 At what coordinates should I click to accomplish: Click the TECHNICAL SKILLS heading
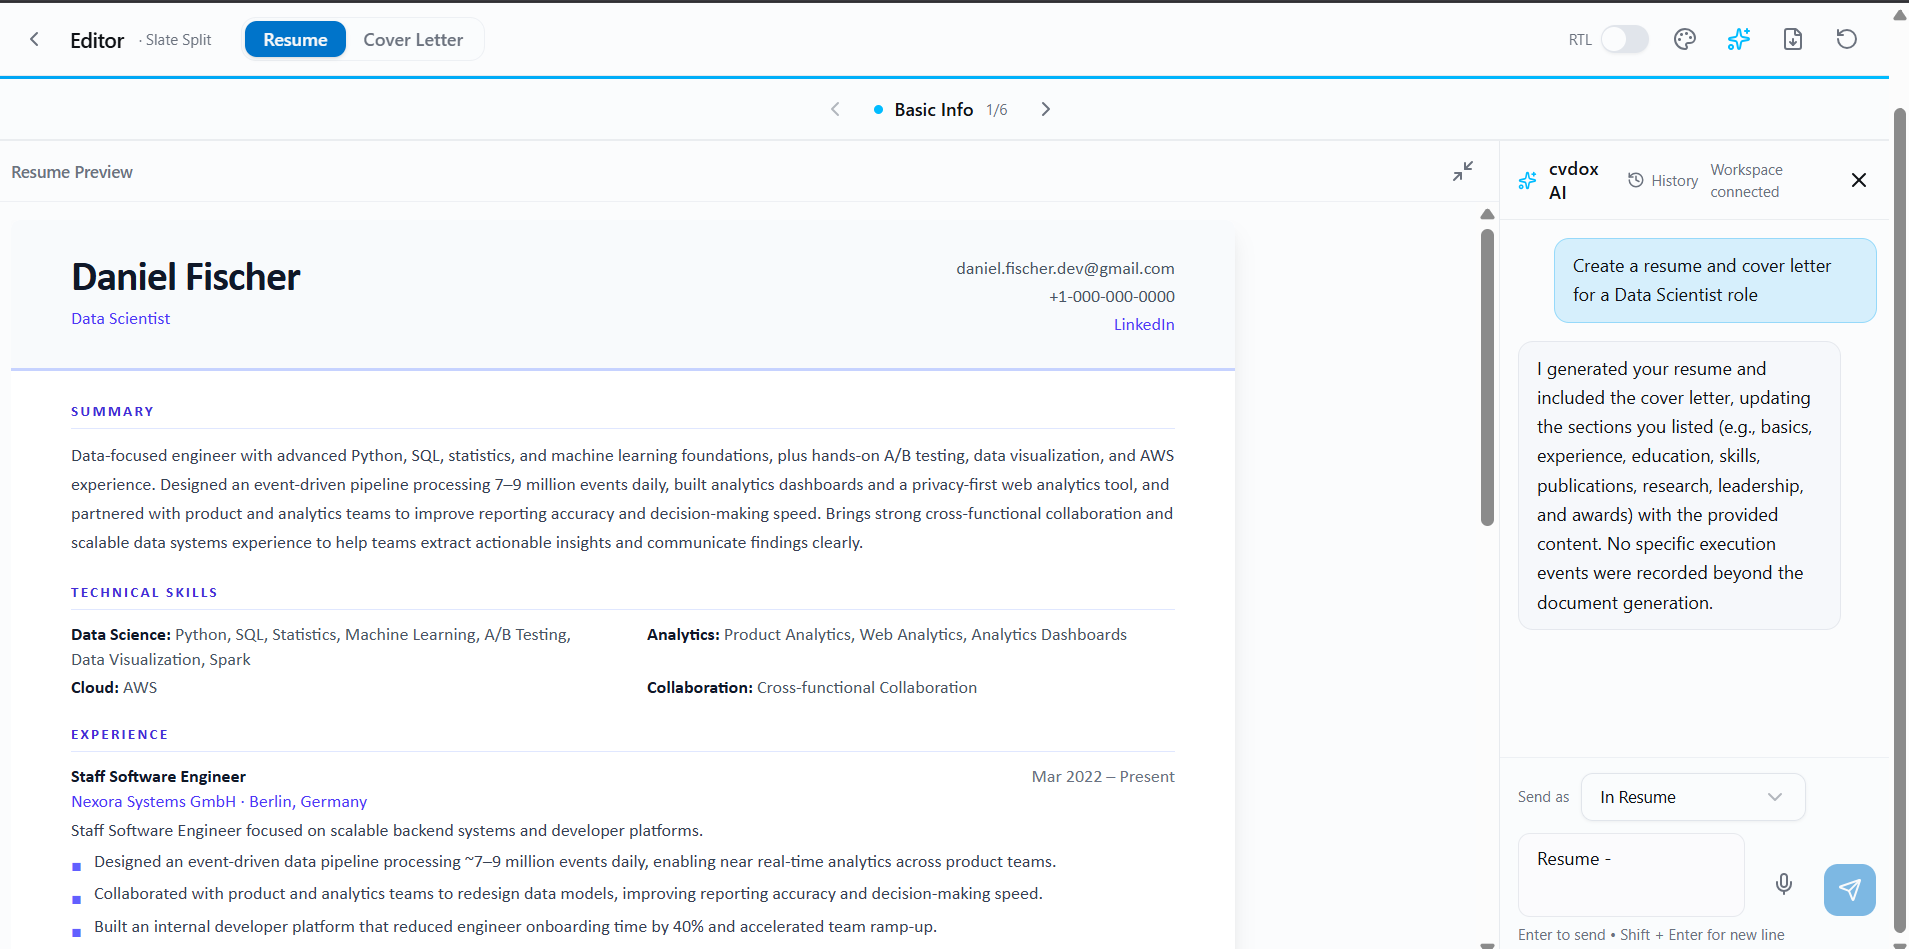144,593
